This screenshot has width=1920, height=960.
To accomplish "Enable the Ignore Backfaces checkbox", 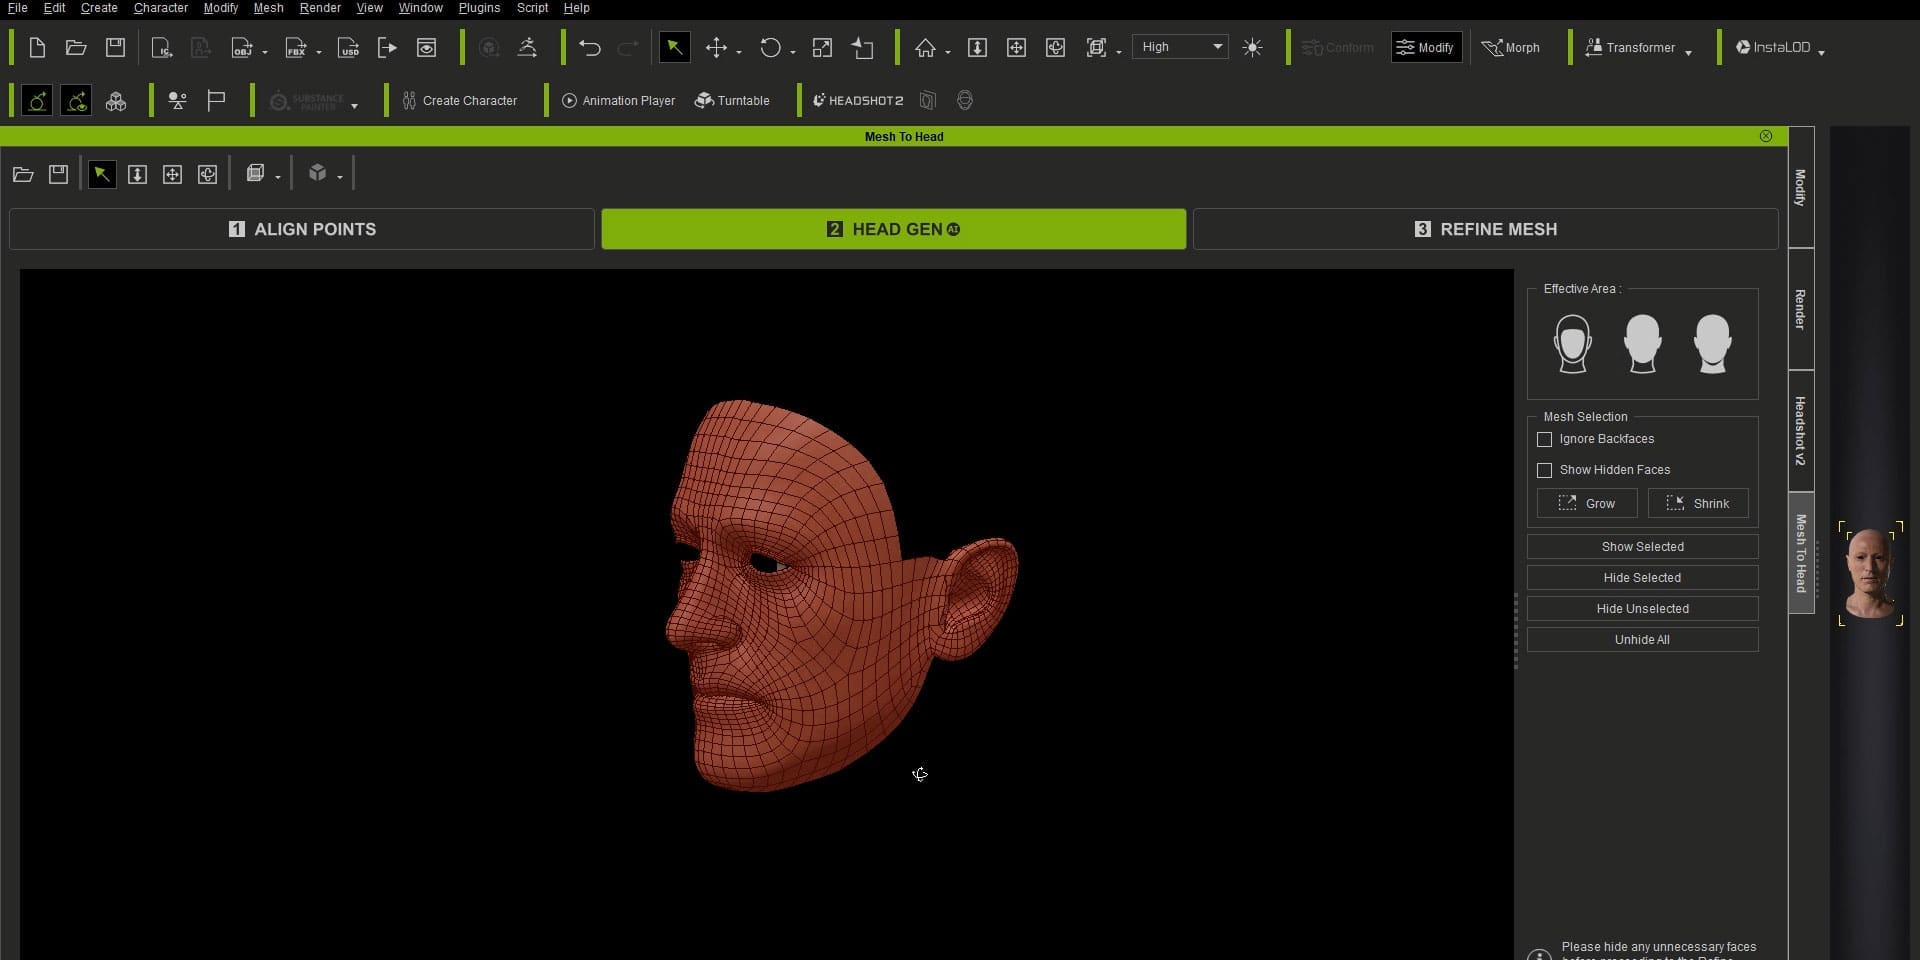I will point(1545,439).
